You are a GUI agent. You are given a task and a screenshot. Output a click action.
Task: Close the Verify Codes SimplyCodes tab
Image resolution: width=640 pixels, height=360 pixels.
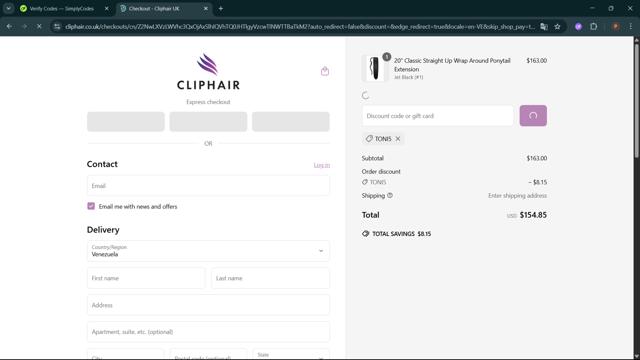107,9
